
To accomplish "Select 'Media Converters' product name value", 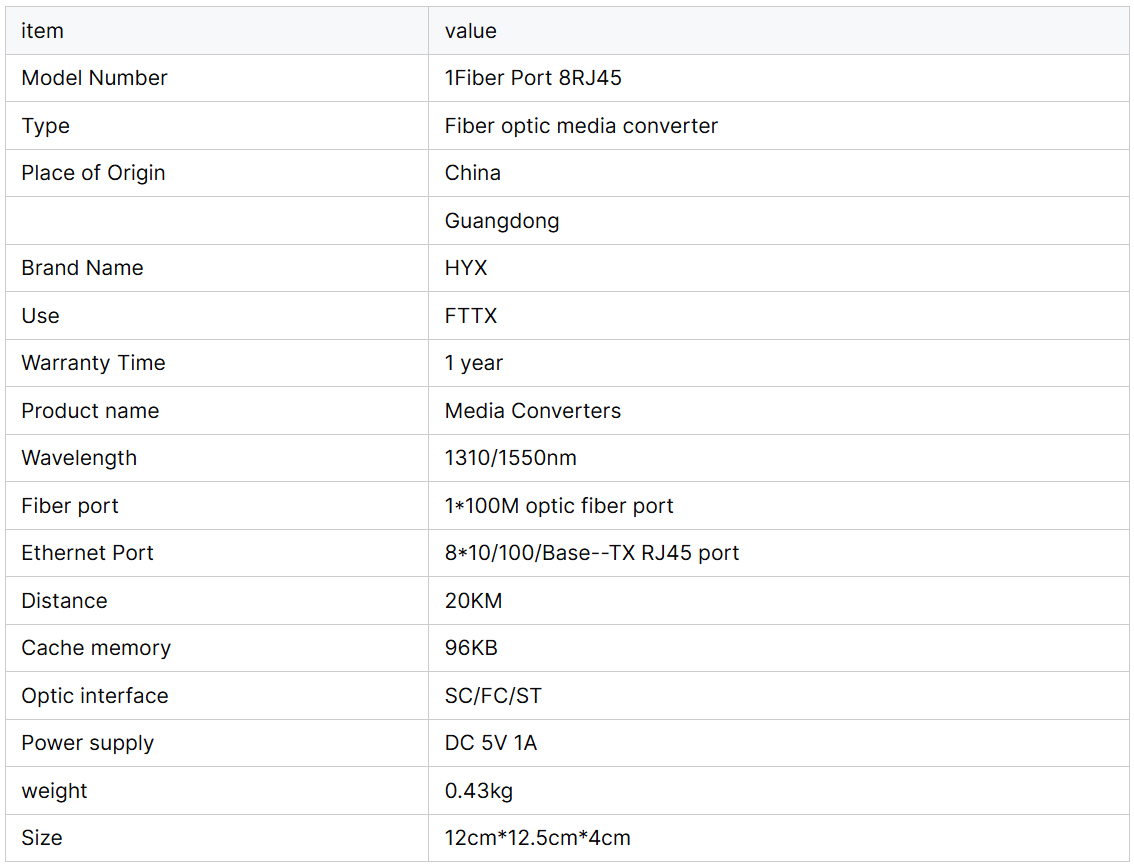I will [x=532, y=411].
